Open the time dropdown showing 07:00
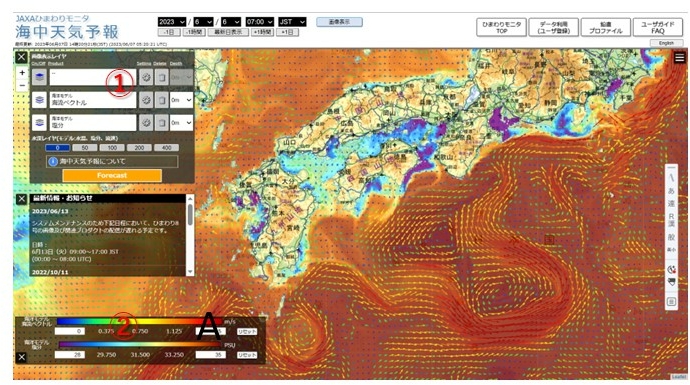The width and height of the screenshot is (690, 385). (259, 22)
